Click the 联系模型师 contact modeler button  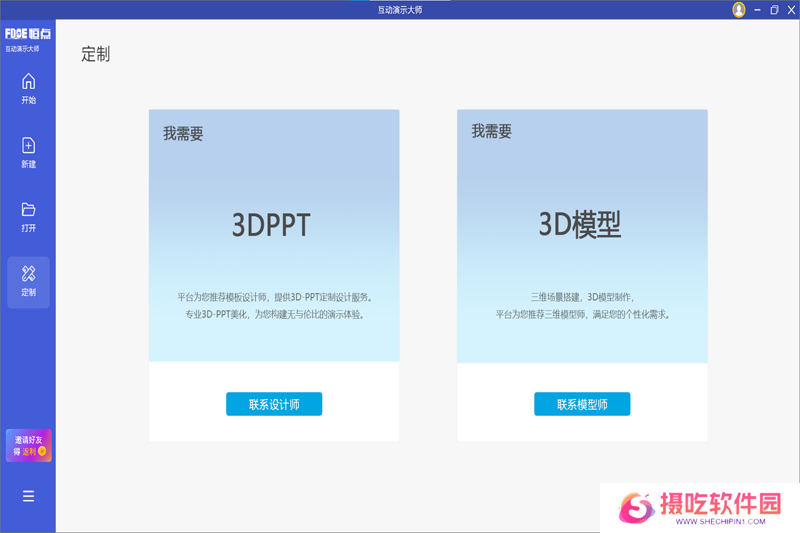[x=582, y=404]
